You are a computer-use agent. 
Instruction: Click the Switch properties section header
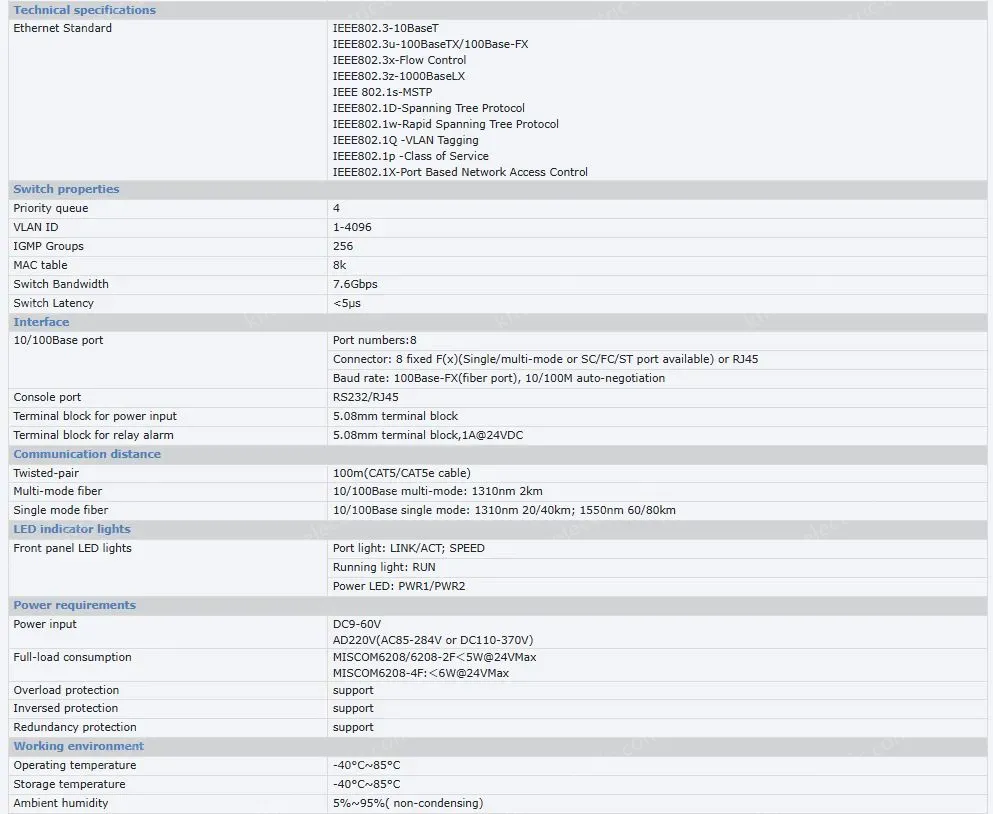pos(66,189)
